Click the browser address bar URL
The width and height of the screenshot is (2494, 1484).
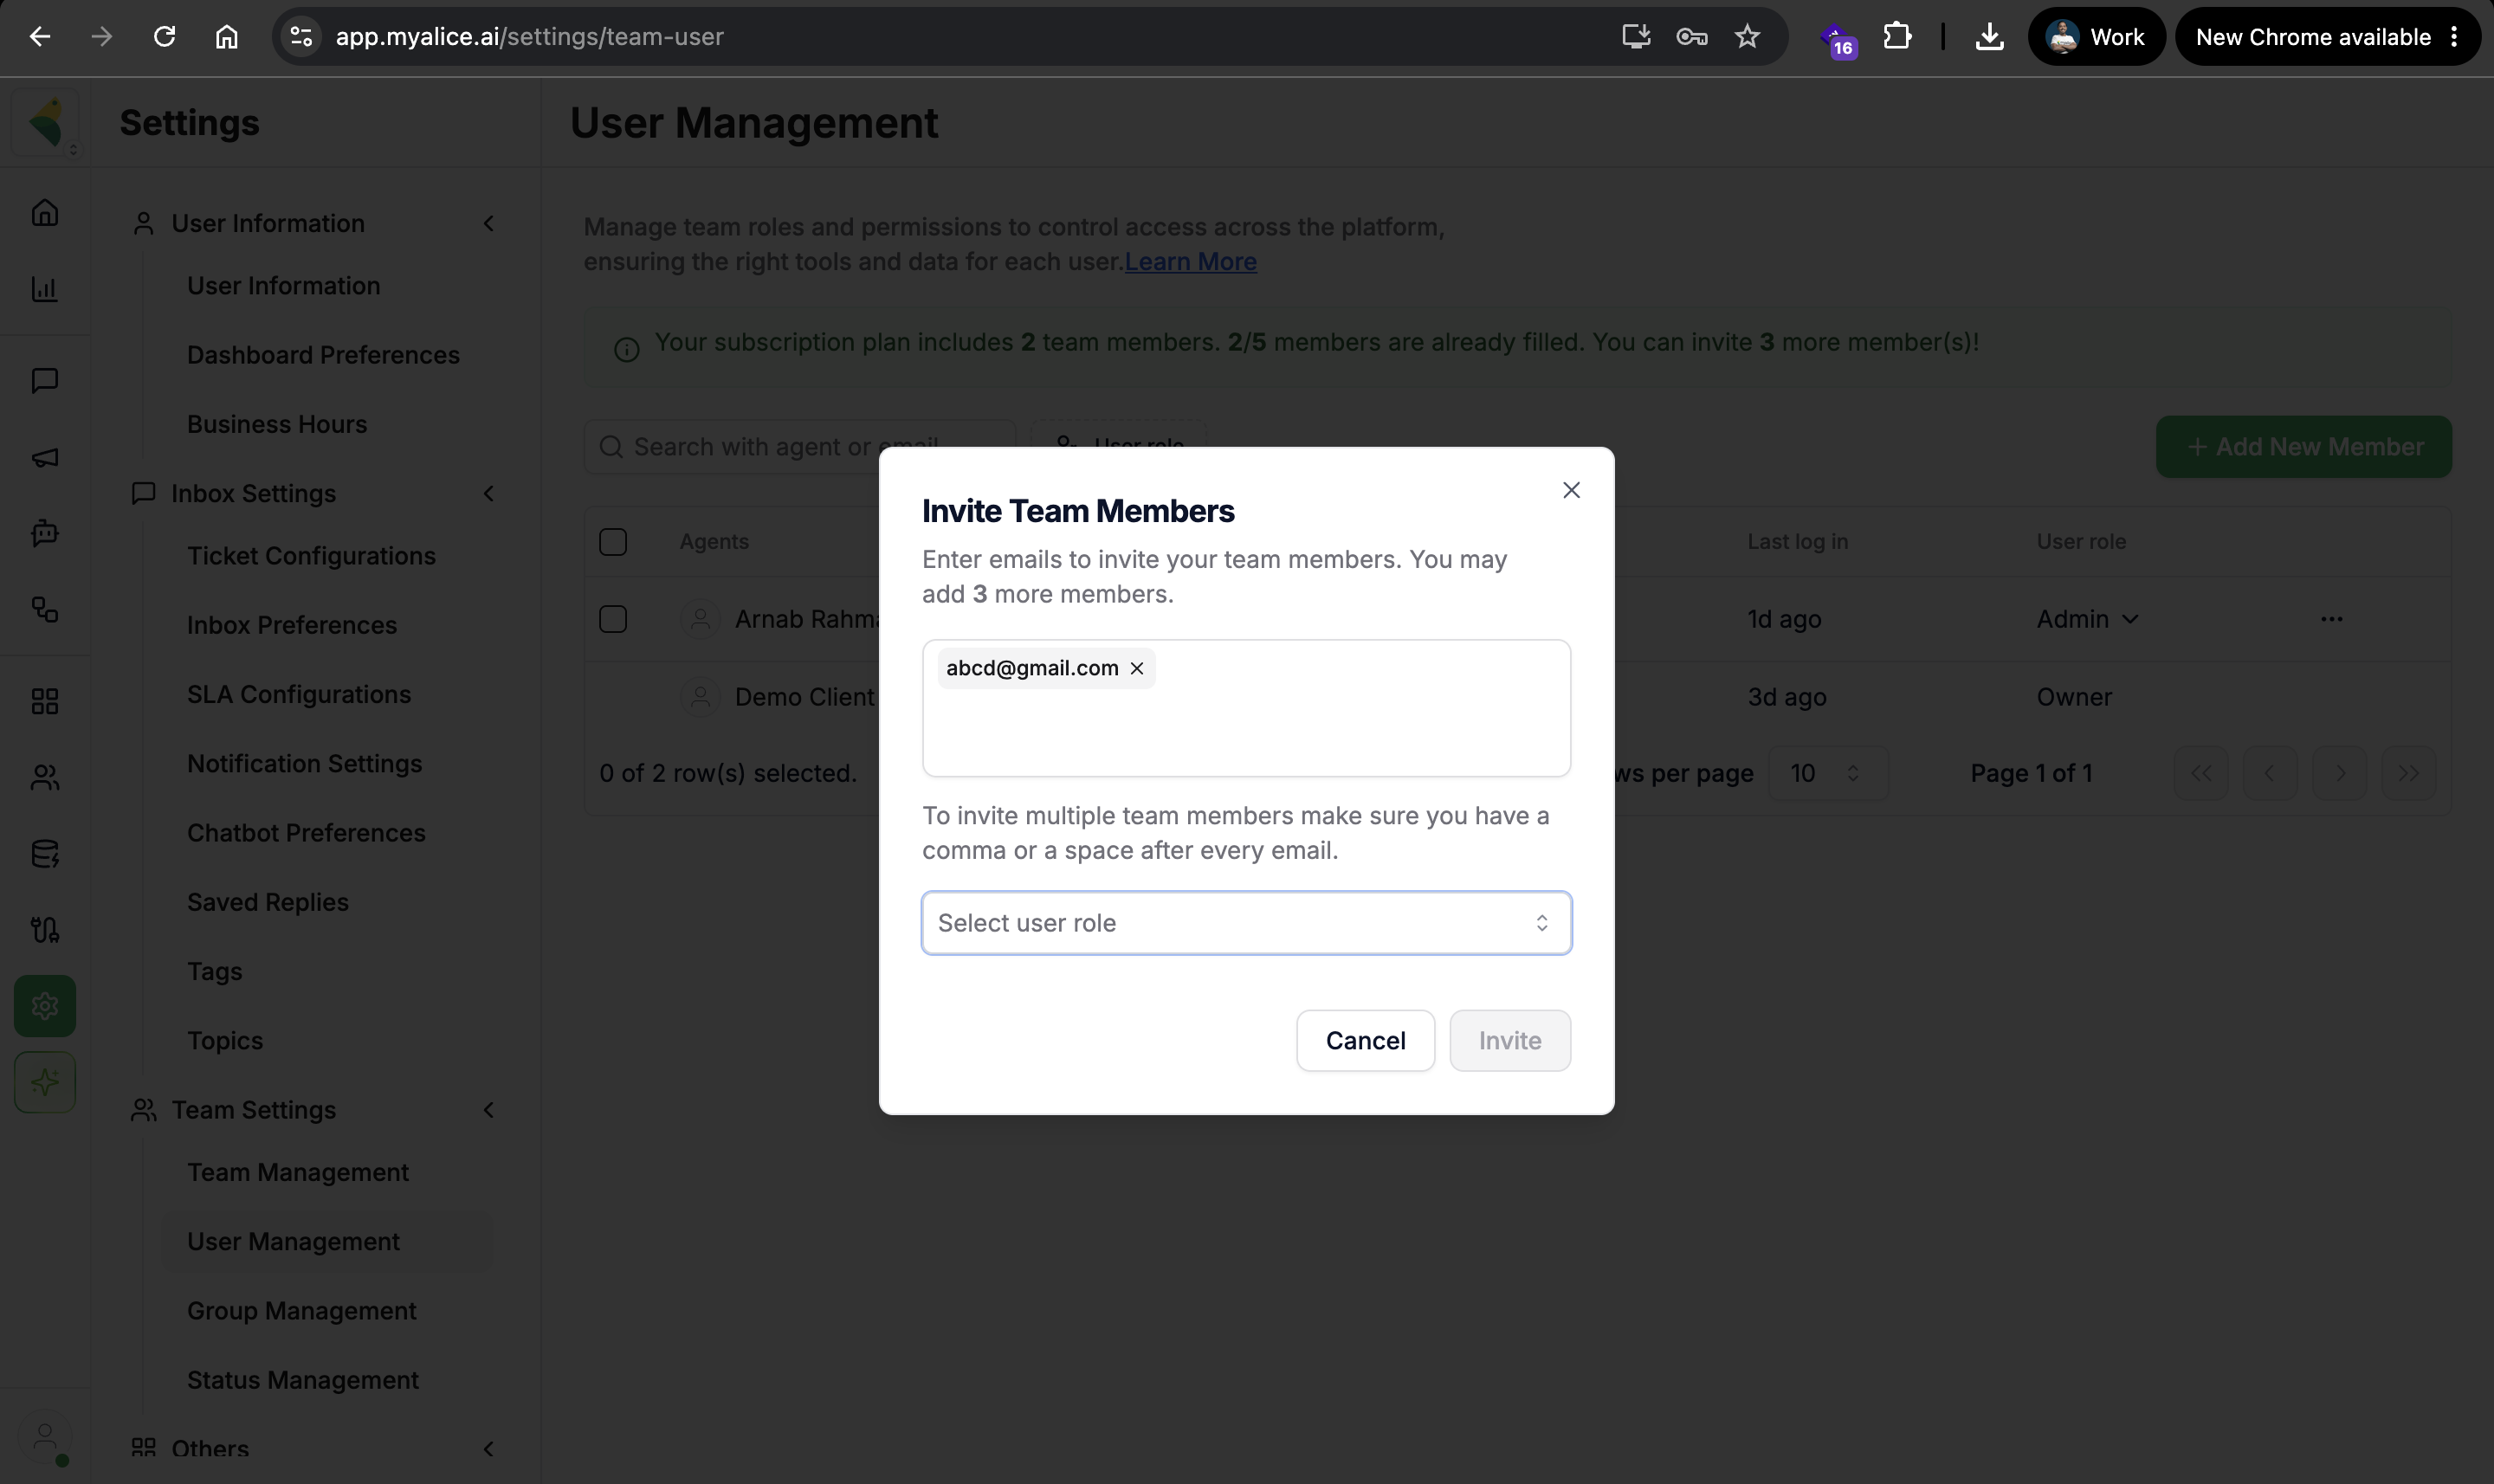click(529, 37)
